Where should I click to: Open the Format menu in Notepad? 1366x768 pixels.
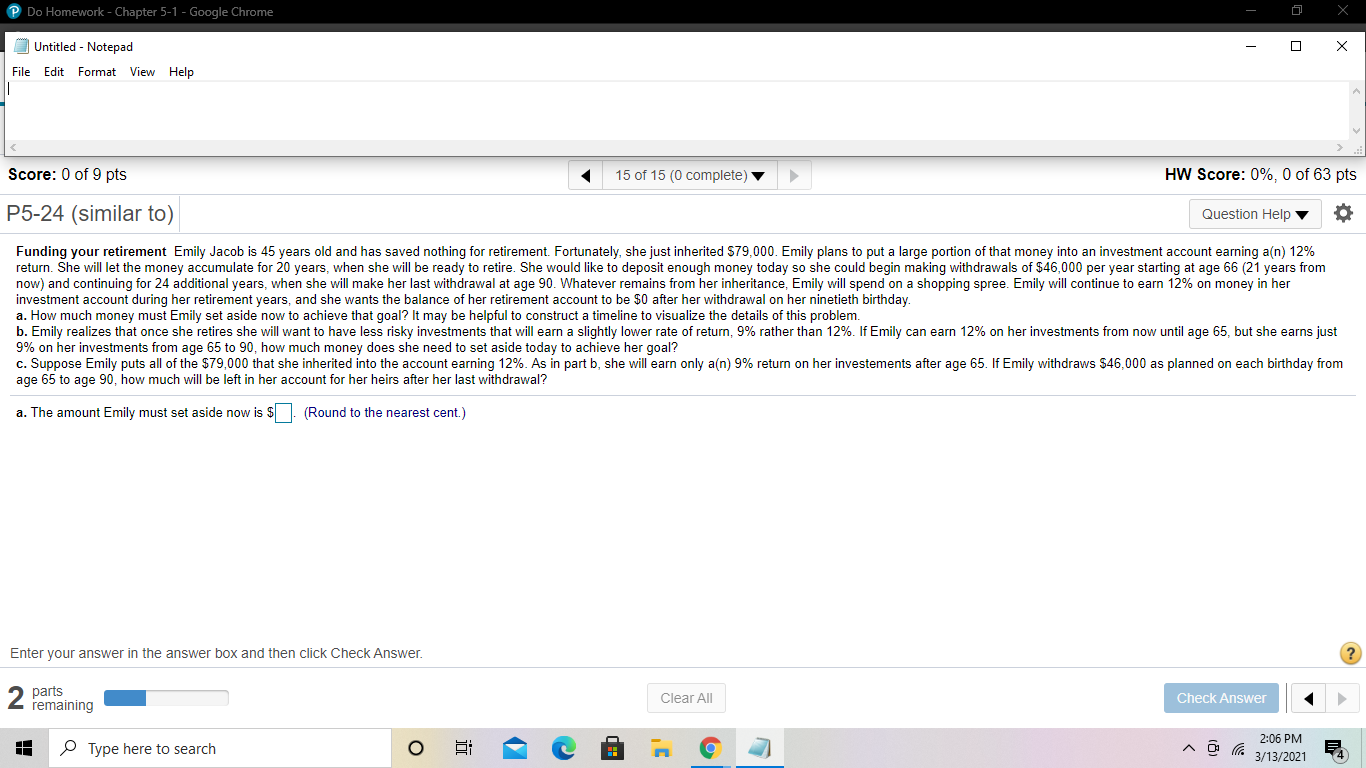coord(96,71)
